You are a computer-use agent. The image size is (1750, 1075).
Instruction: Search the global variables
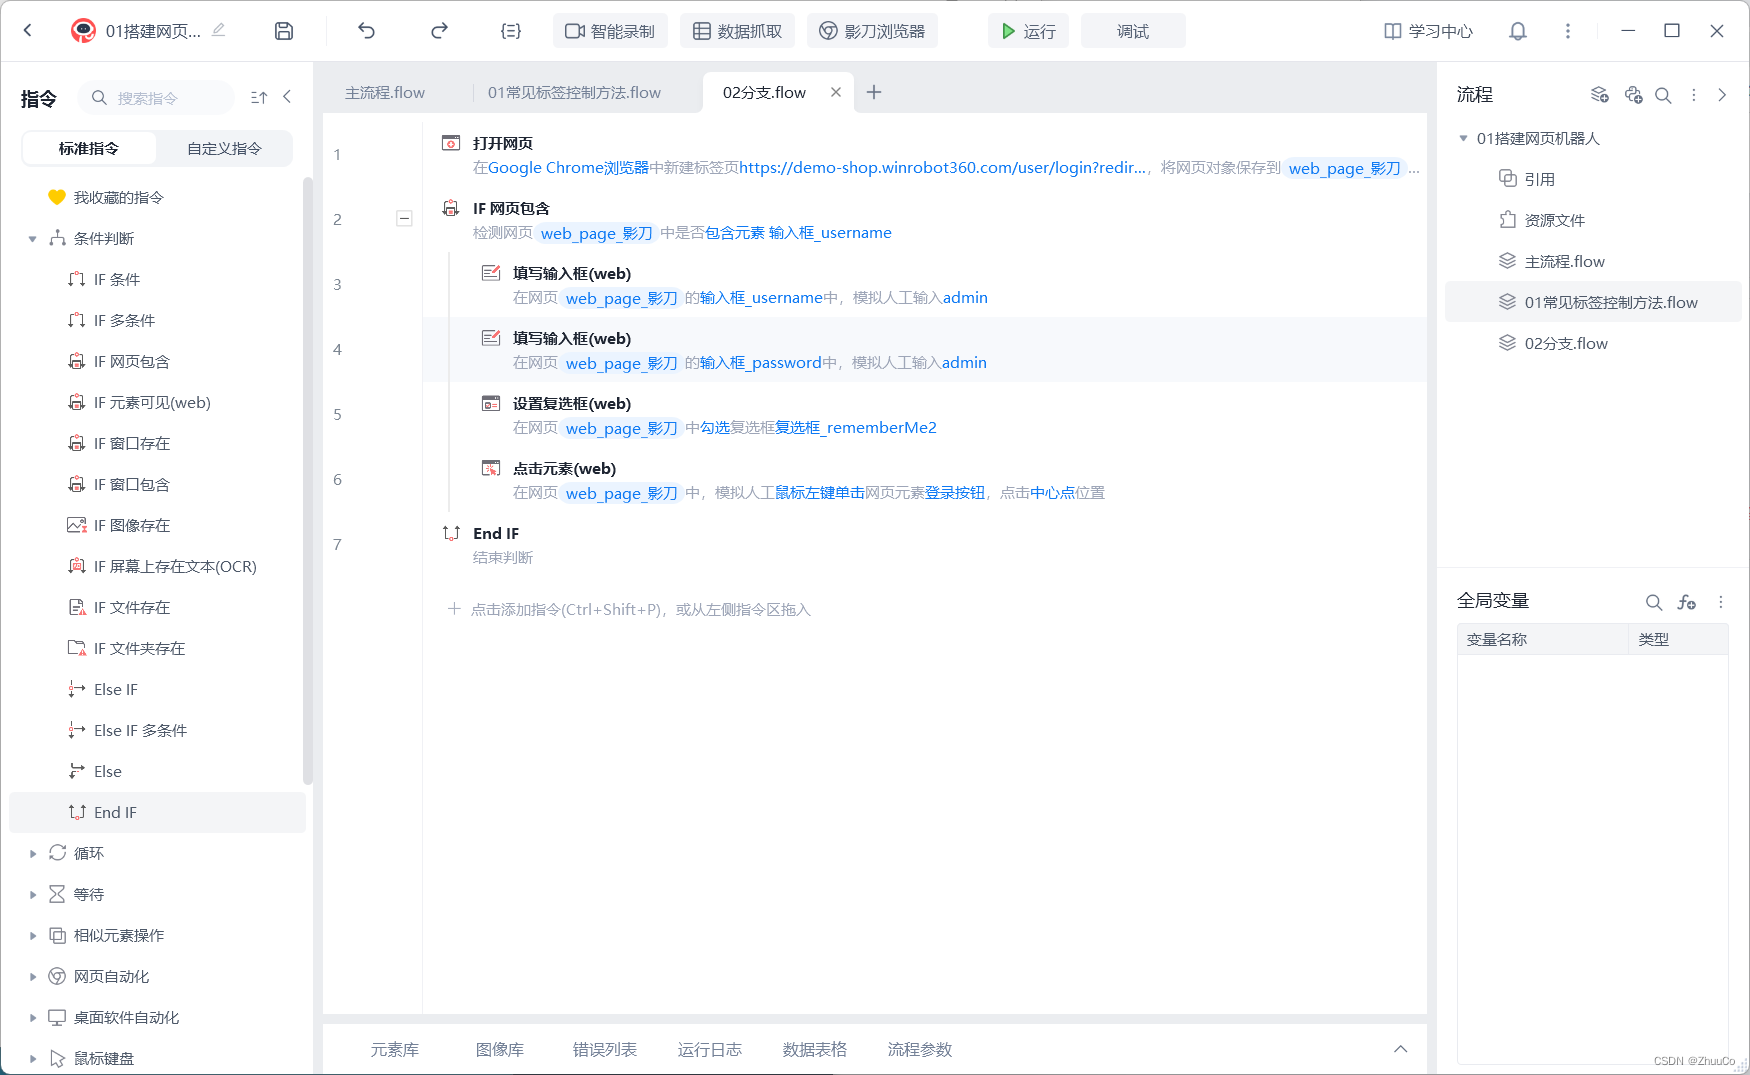pyautogui.click(x=1654, y=602)
